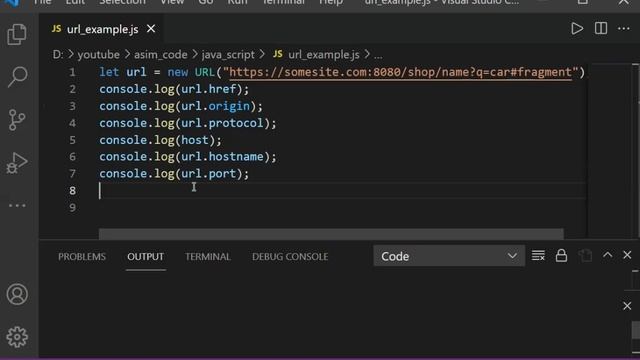The width and height of the screenshot is (640, 360).
Task: Open the Accounts menu icon
Action: coord(17,294)
